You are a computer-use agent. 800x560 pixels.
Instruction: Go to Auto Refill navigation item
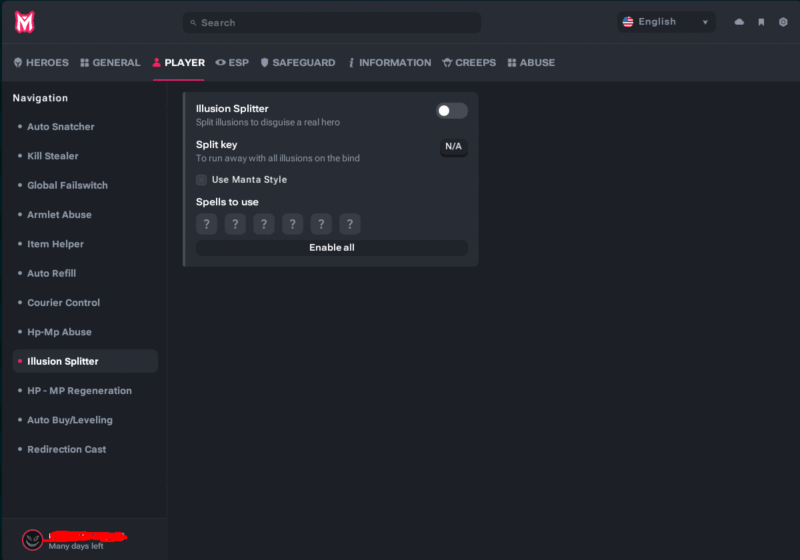pos(85,273)
